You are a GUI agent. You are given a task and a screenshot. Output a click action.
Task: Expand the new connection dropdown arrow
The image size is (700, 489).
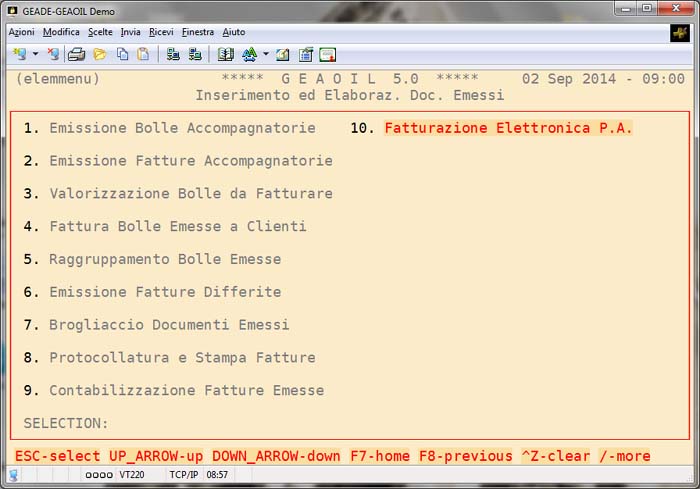coord(35,54)
